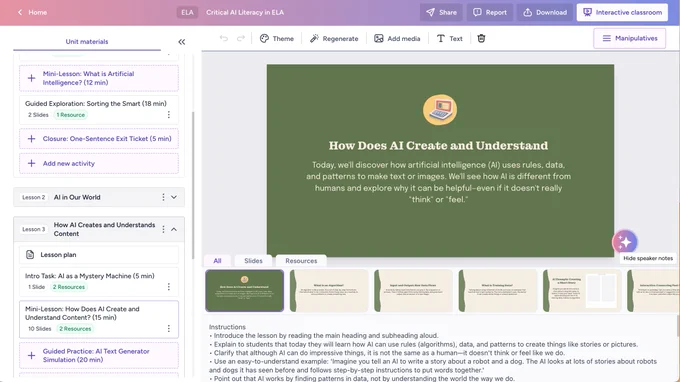Delete slide with trash icon
Screen dimensions: 680x382
pos(481,39)
